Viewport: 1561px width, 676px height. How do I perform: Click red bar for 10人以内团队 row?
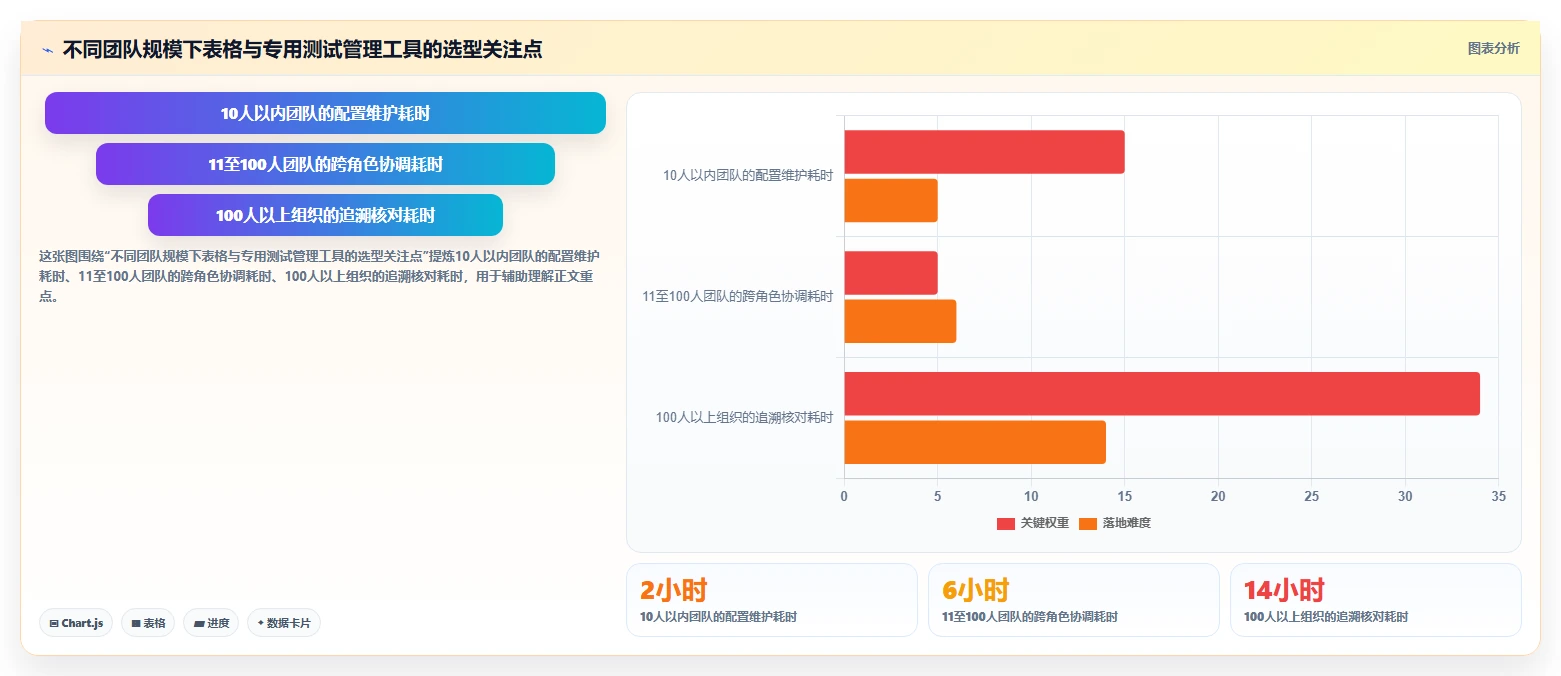pos(984,152)
